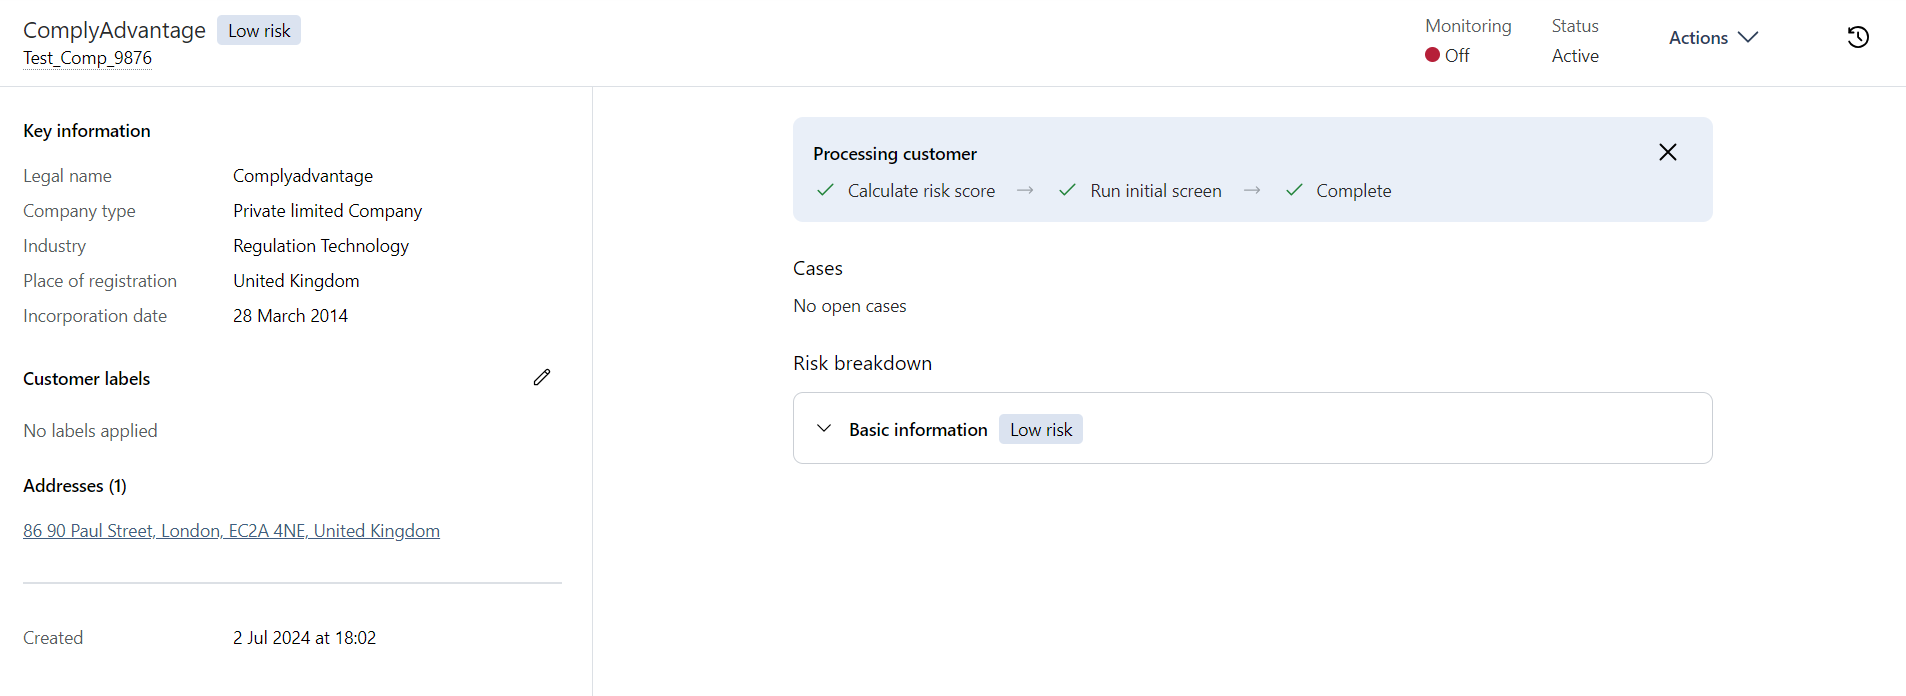Expand the Basic information chevron

tap(824, 429)
